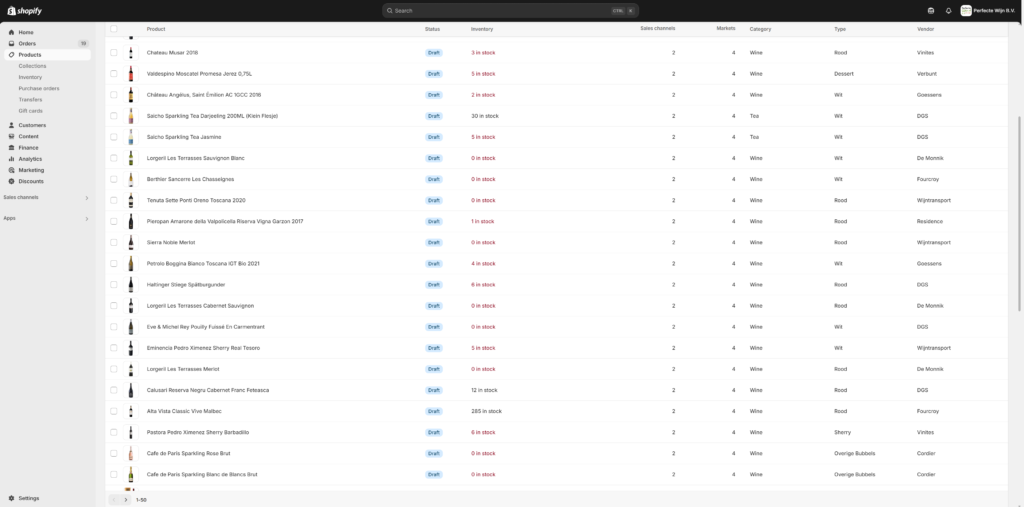
Task: Go to Orders in the sidebar
Action: (27, 43)
